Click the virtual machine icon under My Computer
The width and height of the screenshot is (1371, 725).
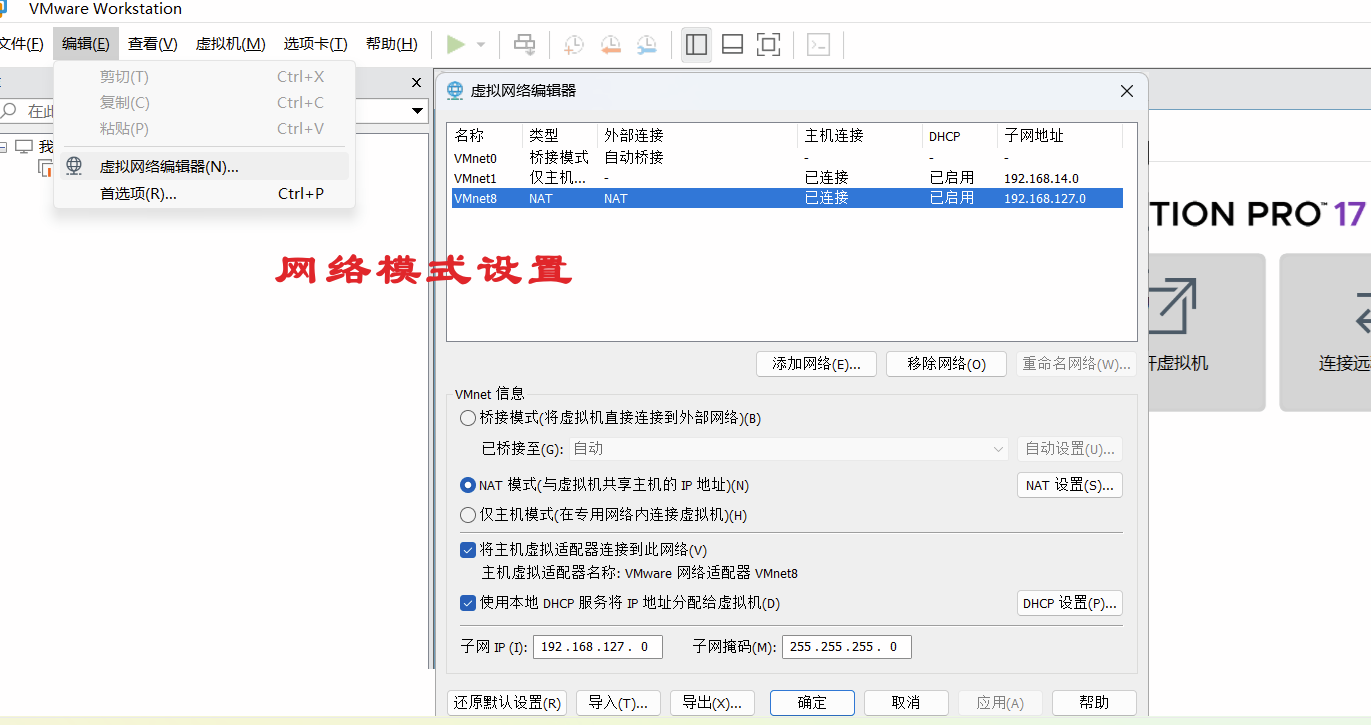point(46,167)
